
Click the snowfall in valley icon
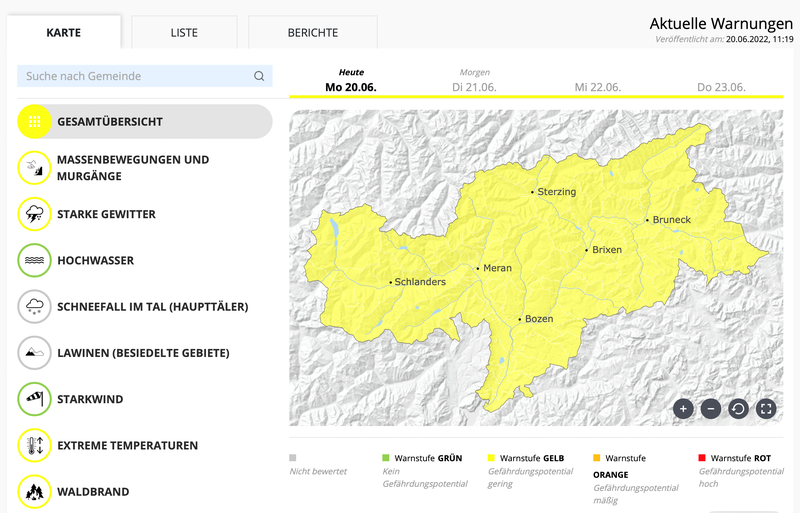tap(34, 306)
